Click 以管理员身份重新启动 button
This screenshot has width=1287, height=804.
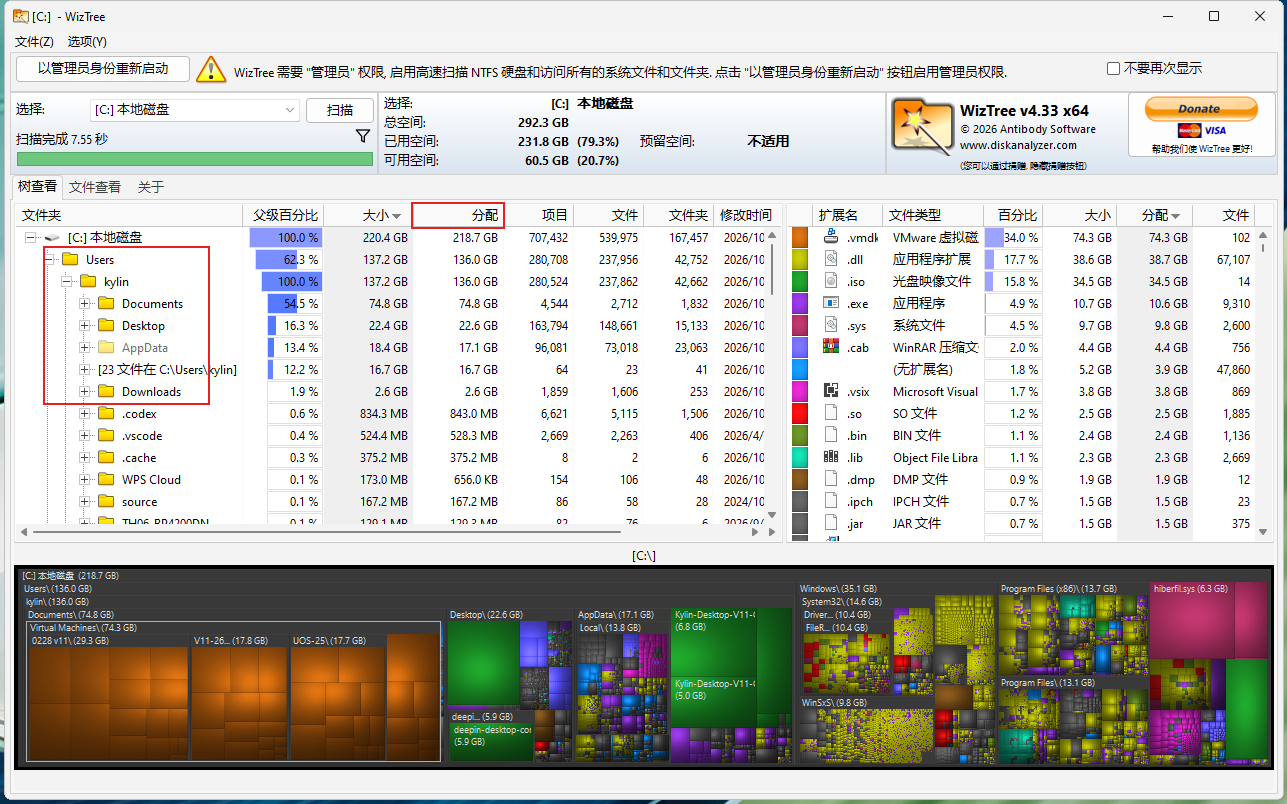[x=102, y=68]
